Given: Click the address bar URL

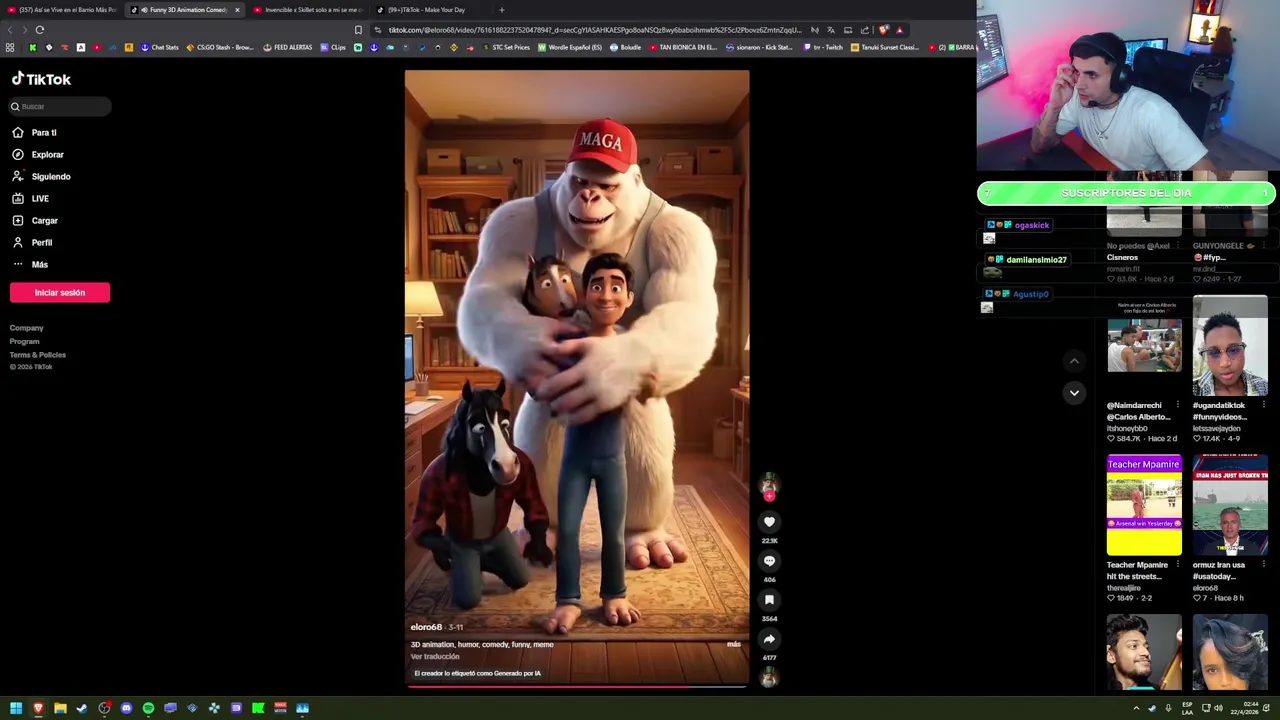Looking at the screenshot, I should tap(595, 30).
